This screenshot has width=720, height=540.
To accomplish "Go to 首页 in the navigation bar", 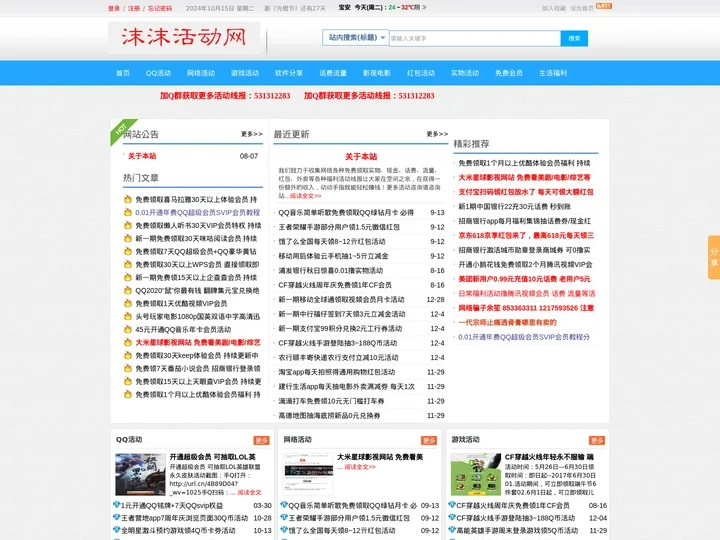I will pos(123,73).
